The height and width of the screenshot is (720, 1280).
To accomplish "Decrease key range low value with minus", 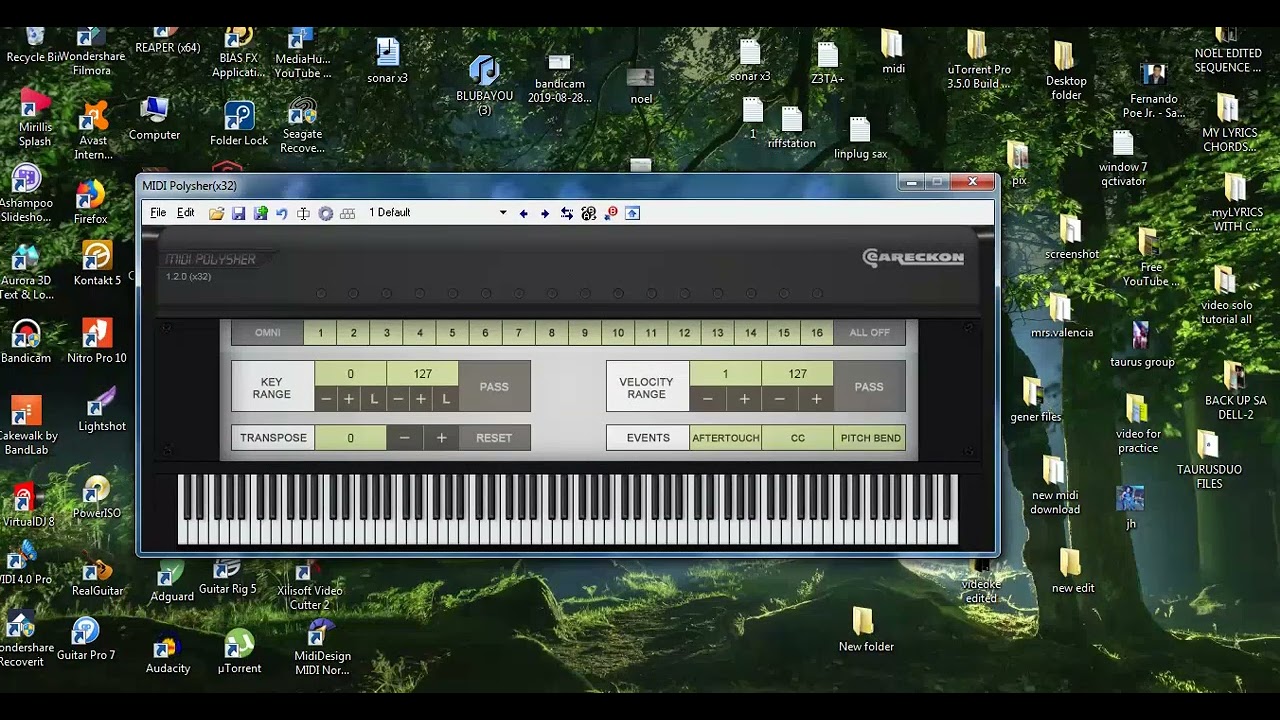I will click(326, 399).
